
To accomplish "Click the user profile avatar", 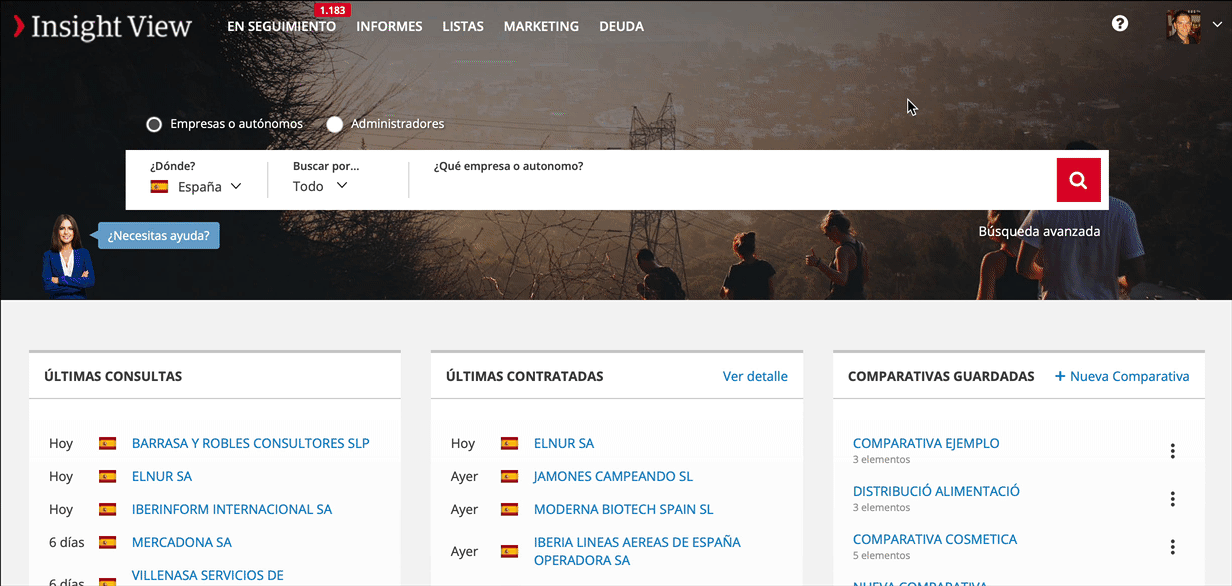I will tap(1183, 27).
